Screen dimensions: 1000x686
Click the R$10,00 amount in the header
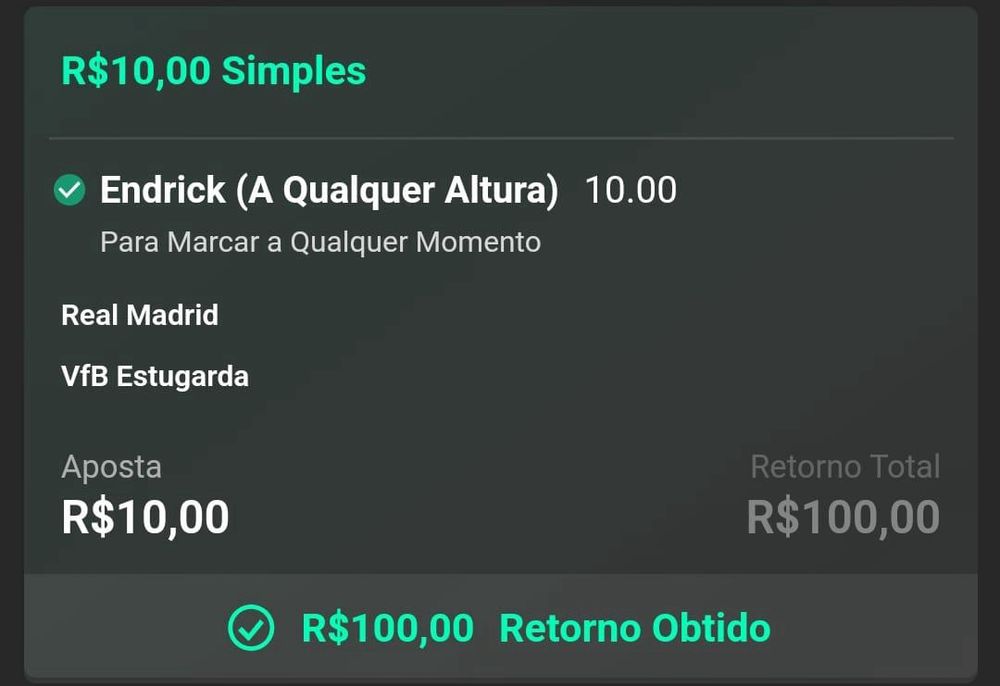tap(136, 71)
